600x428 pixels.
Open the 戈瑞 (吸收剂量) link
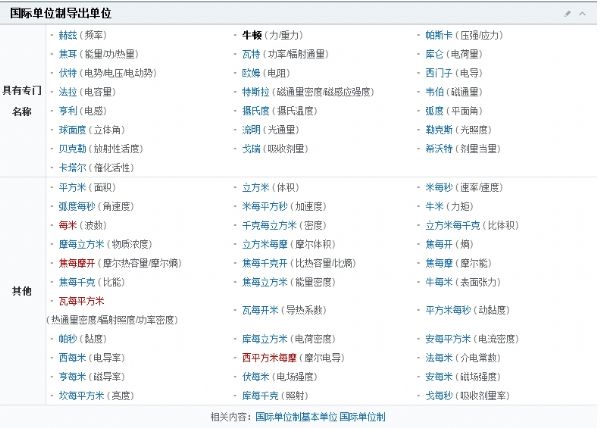pos(251,148)
